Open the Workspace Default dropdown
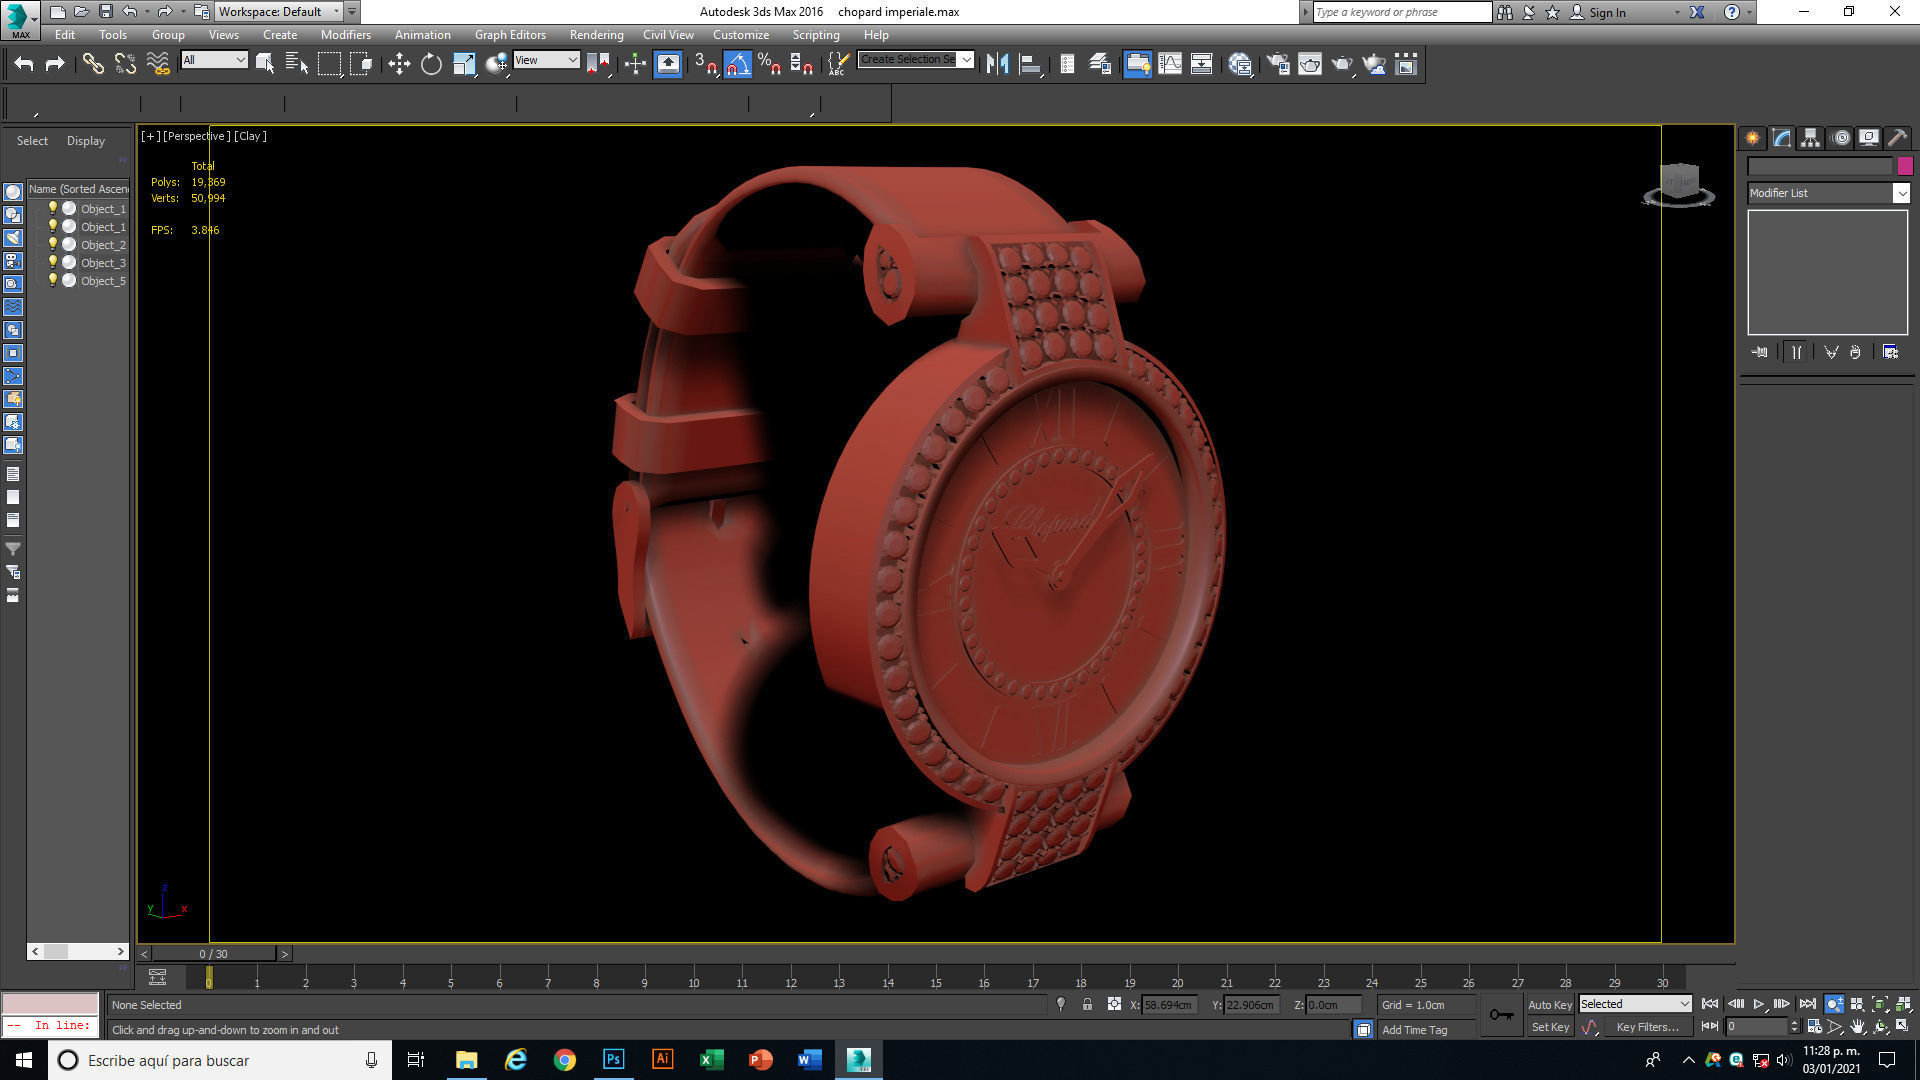The image size is (1920, 1080). (279, 12)
